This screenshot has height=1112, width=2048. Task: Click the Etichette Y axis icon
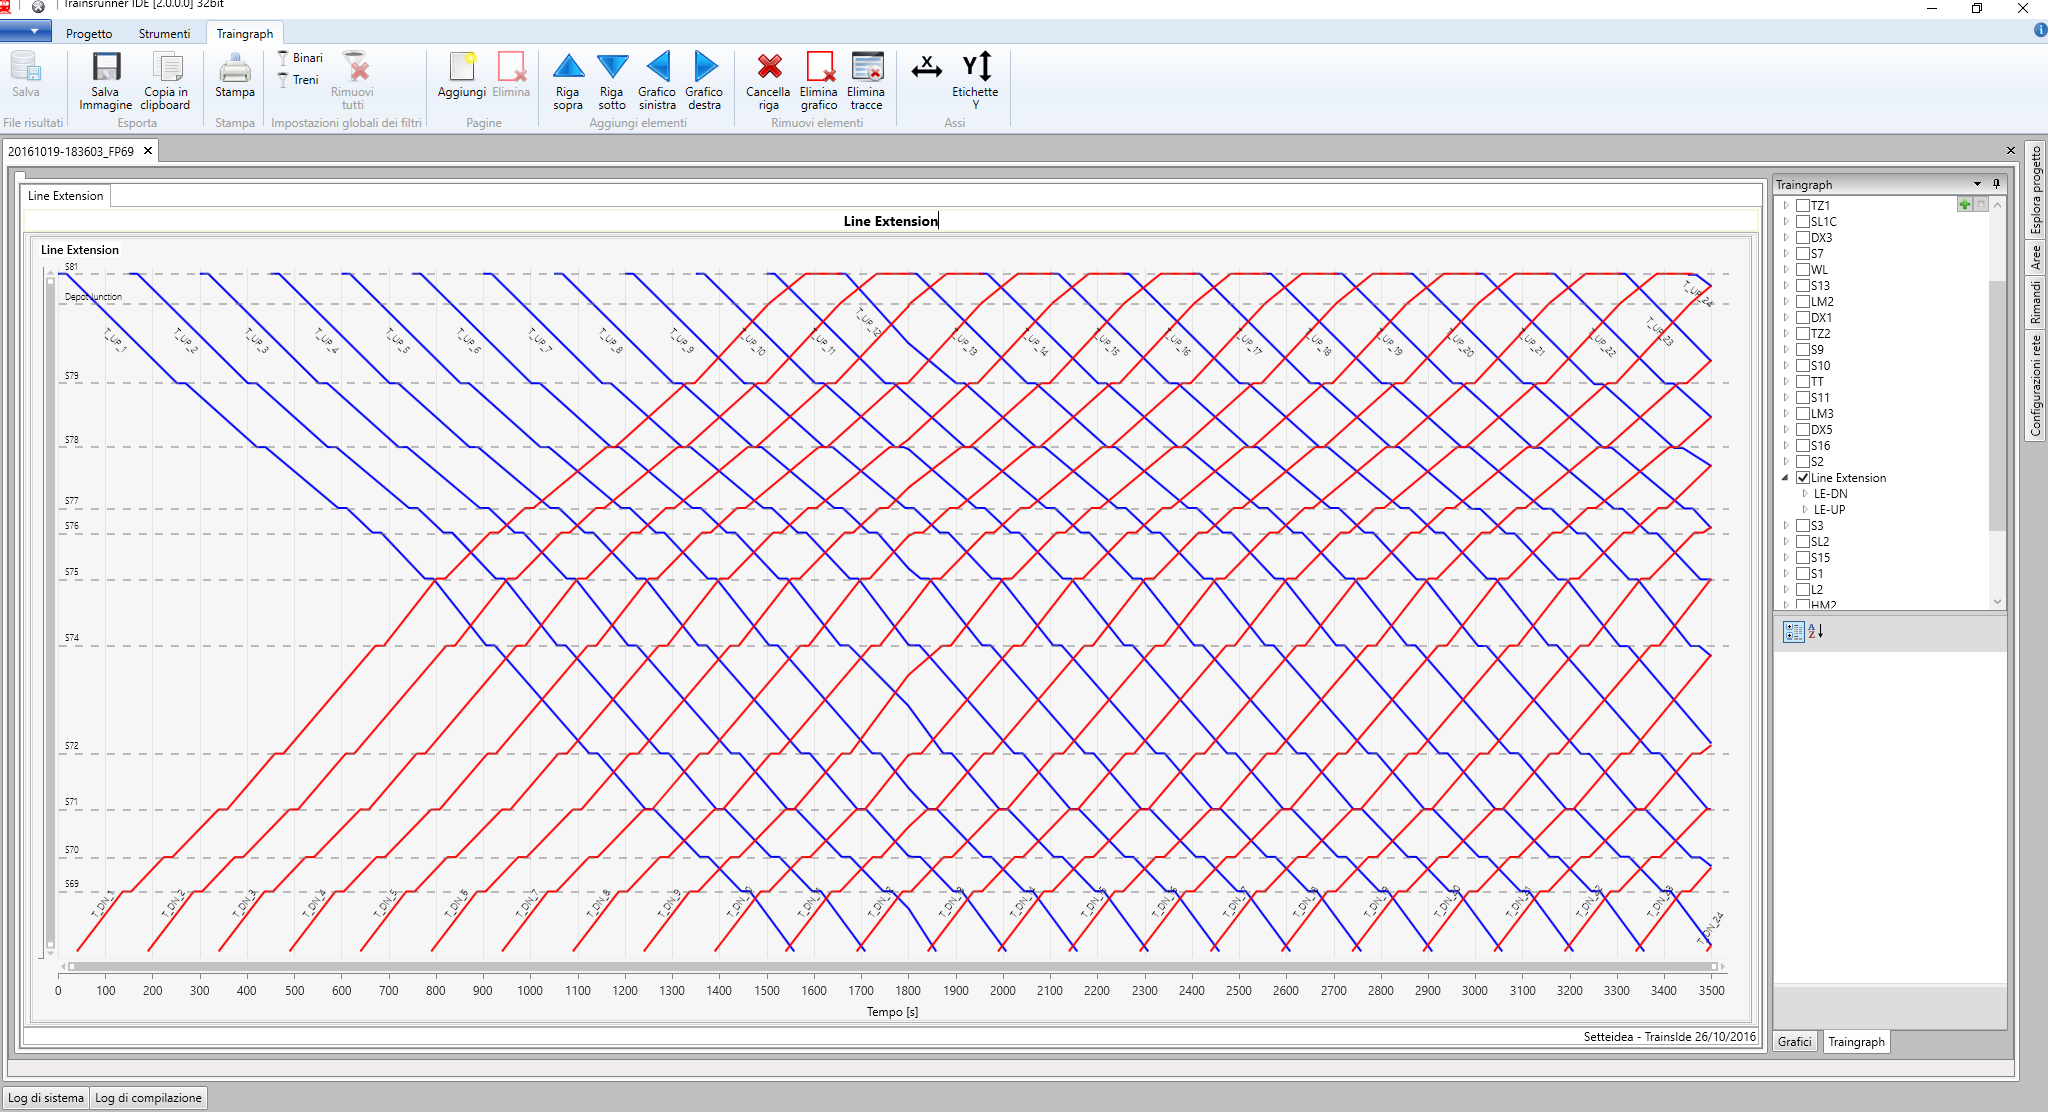pos(976,68)
